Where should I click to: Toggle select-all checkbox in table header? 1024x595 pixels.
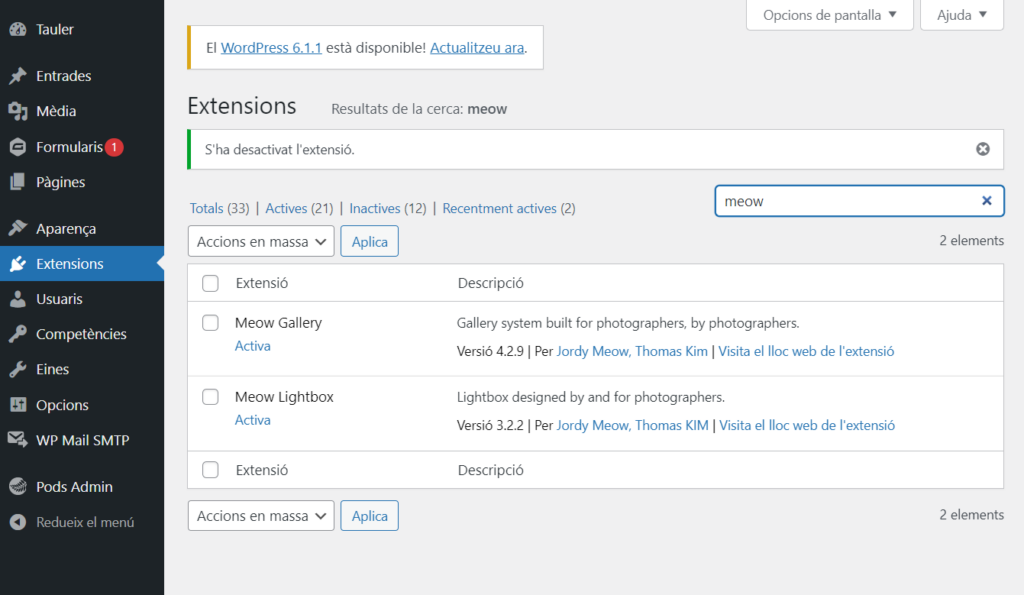[x=210, y=283]
